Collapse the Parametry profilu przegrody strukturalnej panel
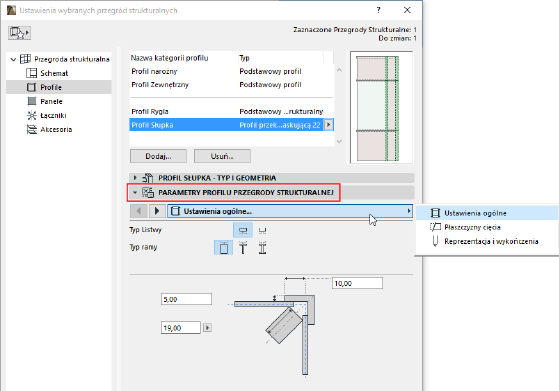Viewport: 559px width, 391px height. [135, 192]
